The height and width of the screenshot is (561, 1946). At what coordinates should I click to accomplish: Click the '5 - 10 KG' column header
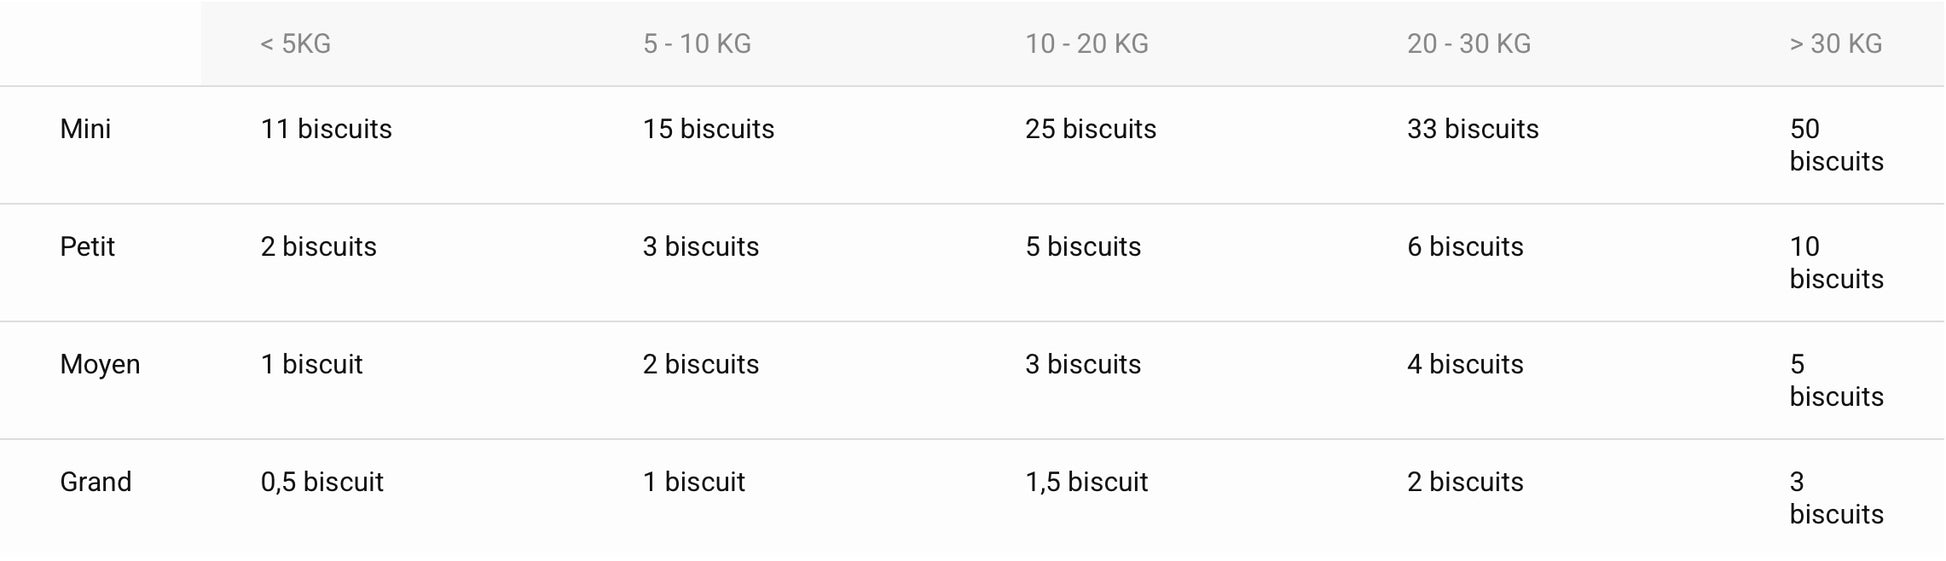click(697, 44)
